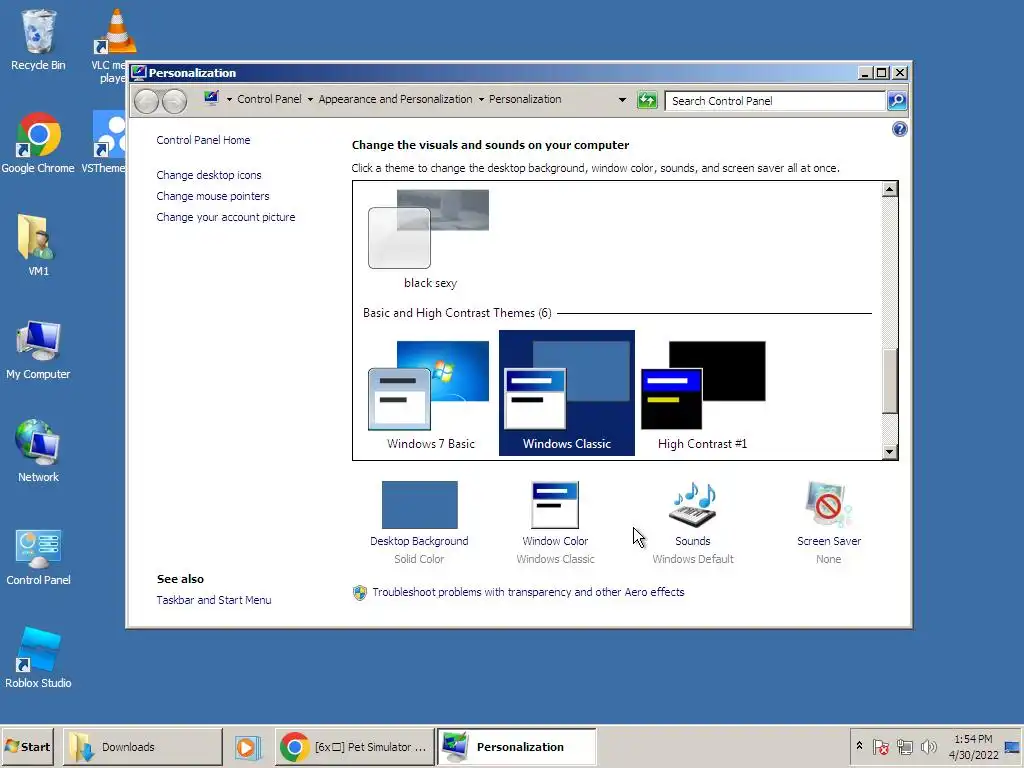Click the Show desktop icon in tray
Image resolution: width=1024 pixels, height=768 pixels.
point(1012,747)
